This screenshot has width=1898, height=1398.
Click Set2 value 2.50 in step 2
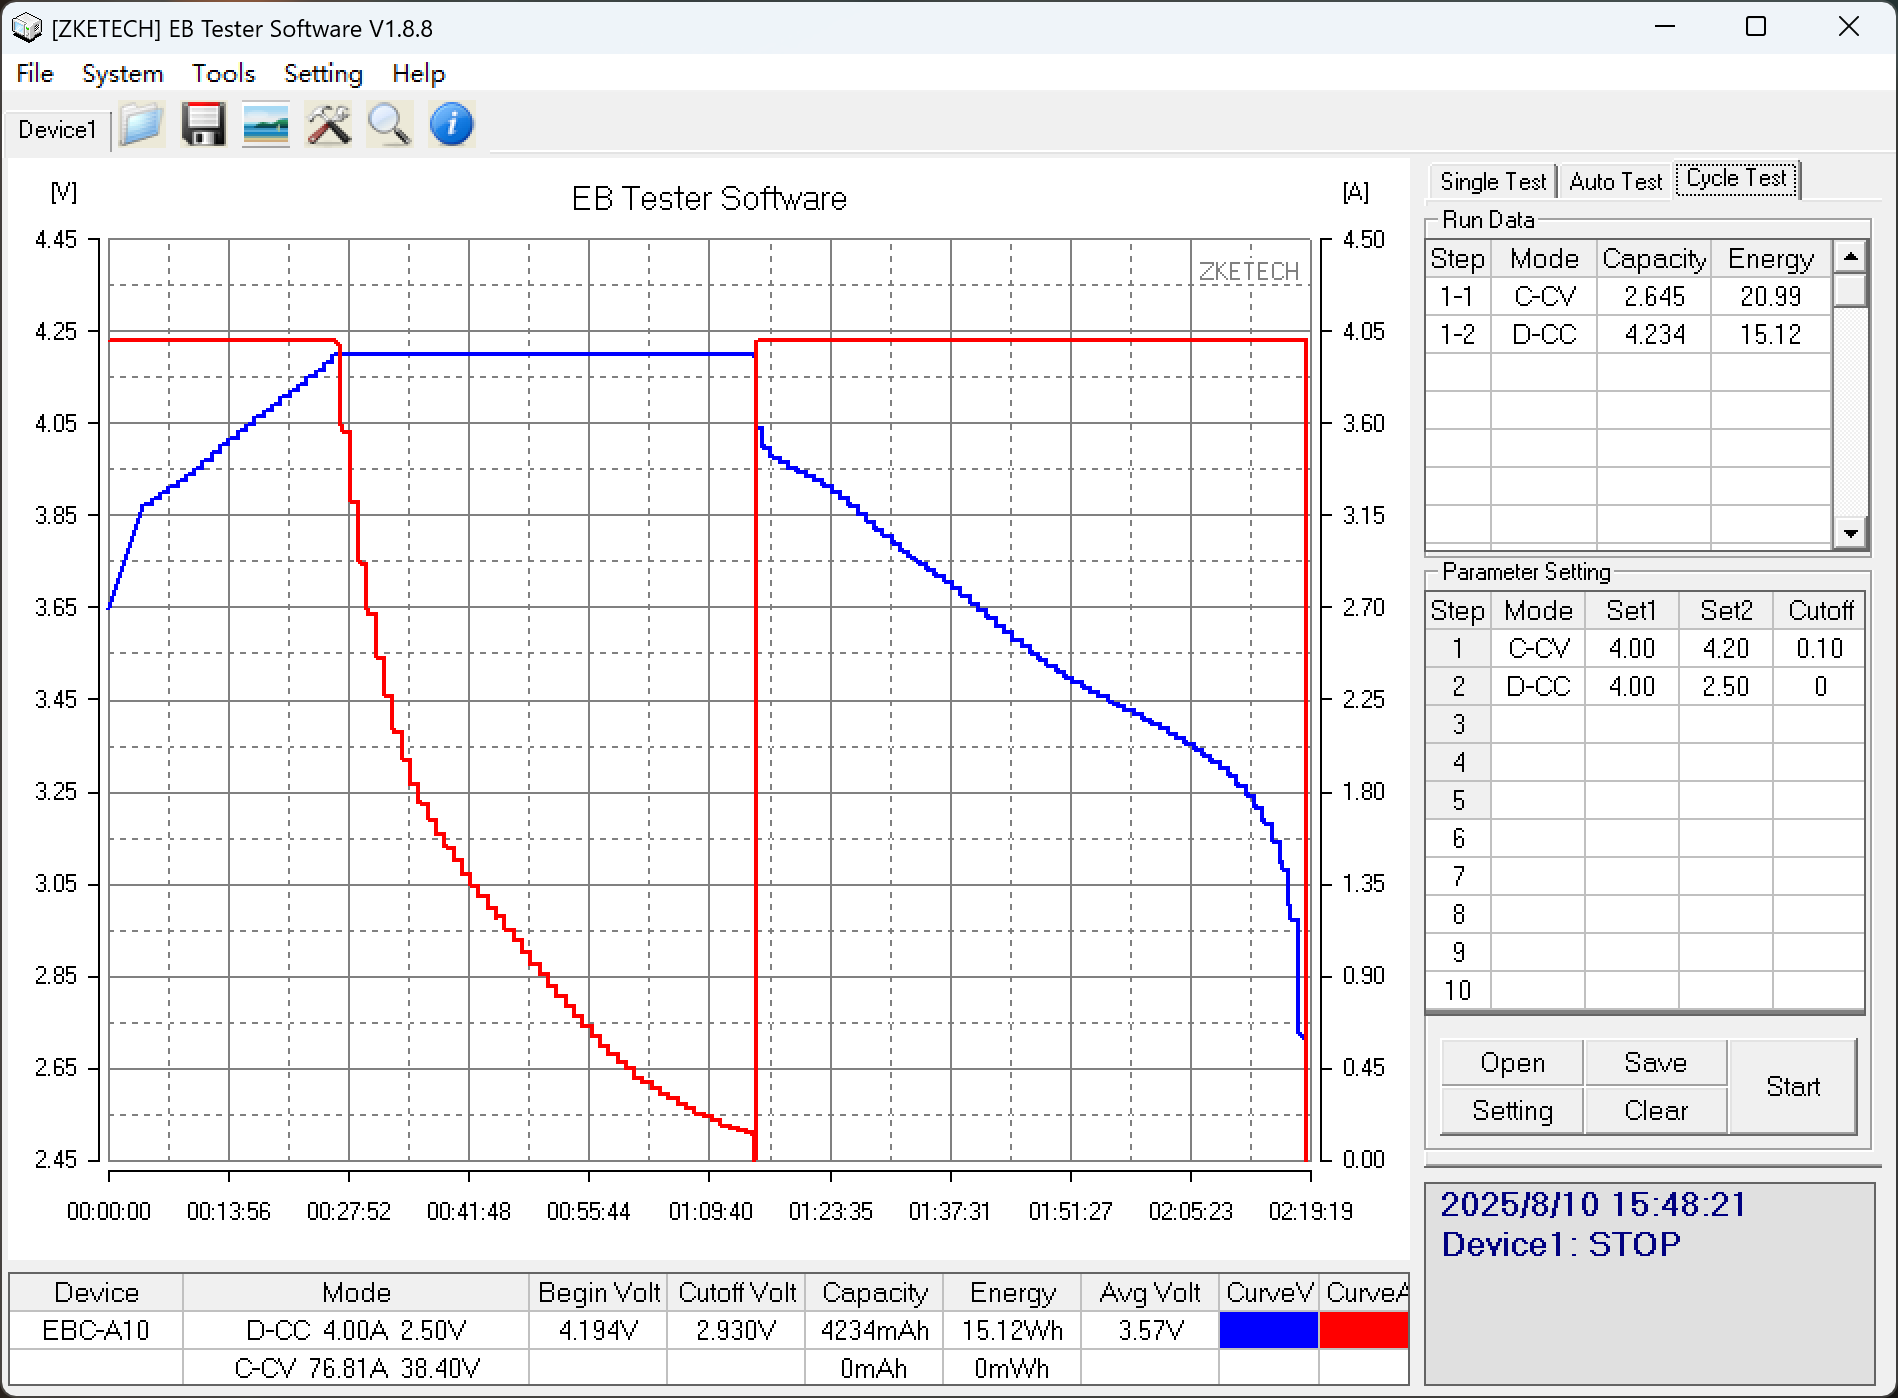(1726, 687)
